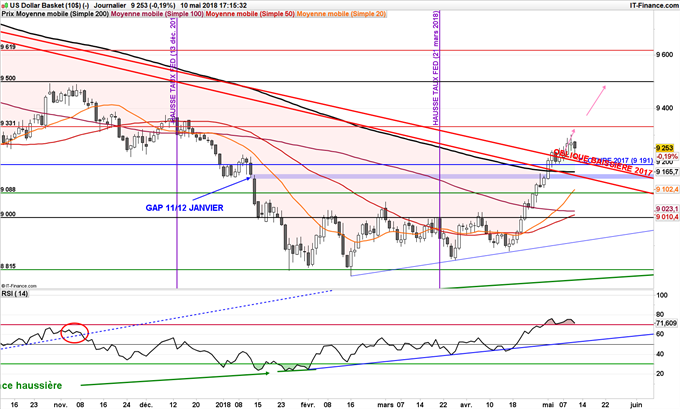Select the HAUSSE TAUX FED 13 déc. vertical label
Viewport: 680px width, 409px height.
click(x=173, y=71)
